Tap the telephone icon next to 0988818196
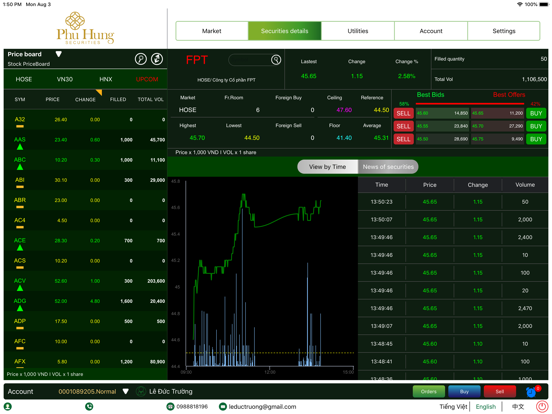This screenshot has height=414, width=552. tap(170, 407)
